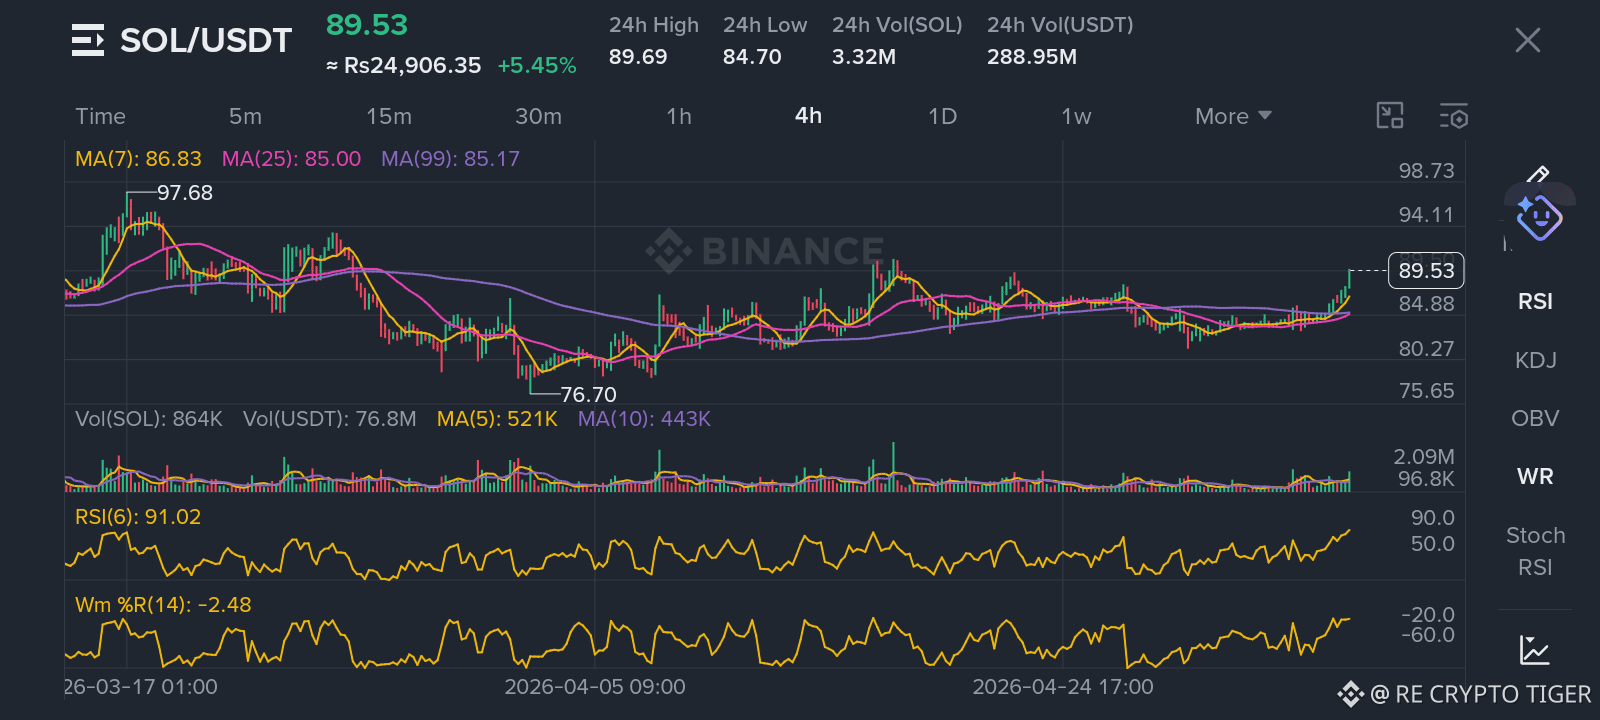Click the 98.73 price axis label
Viewport: 1600px width, 720px height.
pos(1426,171)
